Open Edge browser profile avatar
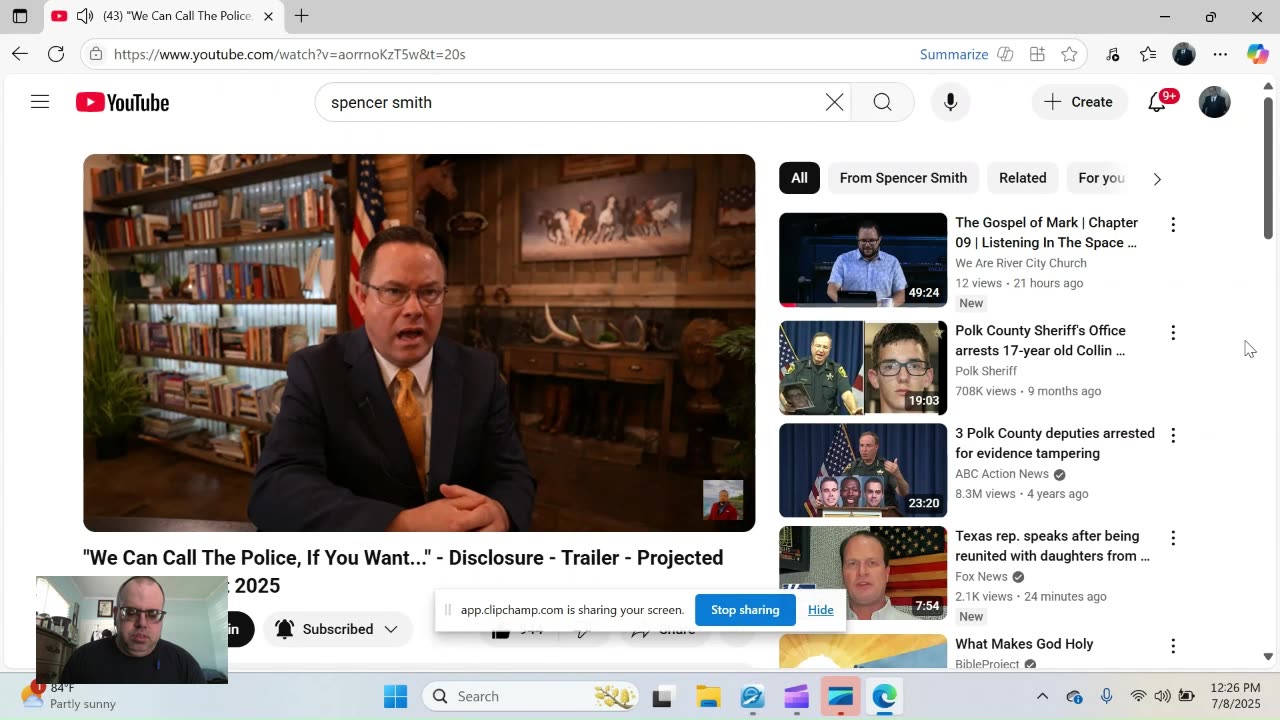This screenshot has height=720, width=1280. click(x=1184, y=54)
